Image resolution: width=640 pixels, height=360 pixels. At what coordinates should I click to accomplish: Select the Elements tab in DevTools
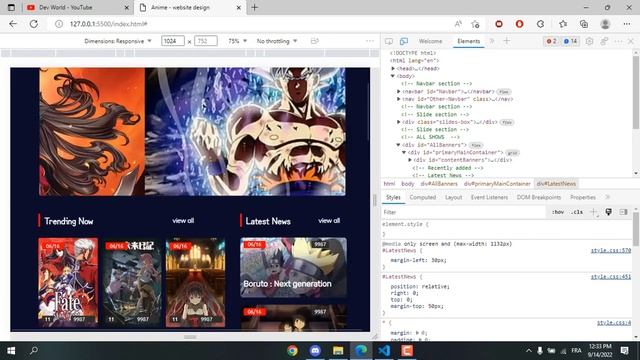coord(469,41)
